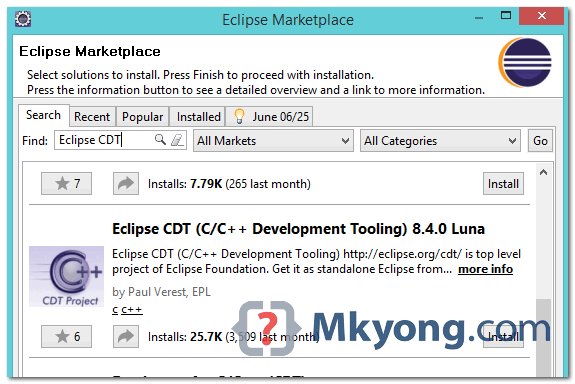Share the Eclipse CDT 8.4.0 Luna entry
Viewport: 575px width, 384px height.
pos(126,336)
